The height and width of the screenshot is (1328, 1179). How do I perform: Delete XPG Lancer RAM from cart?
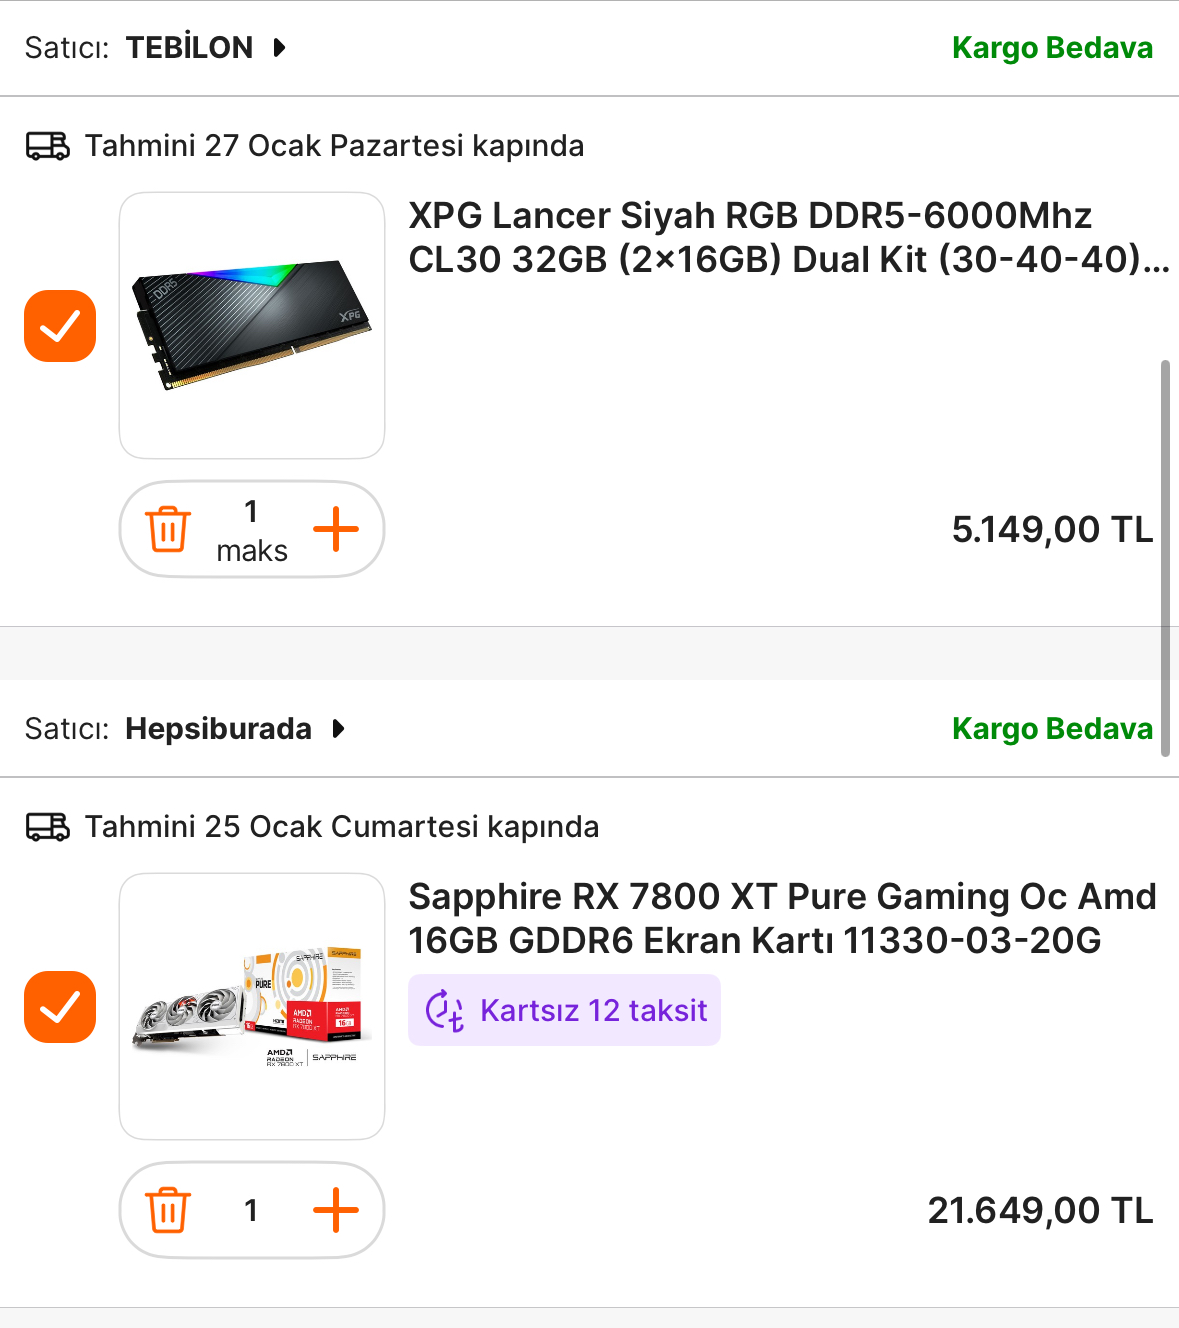point(168,529)
